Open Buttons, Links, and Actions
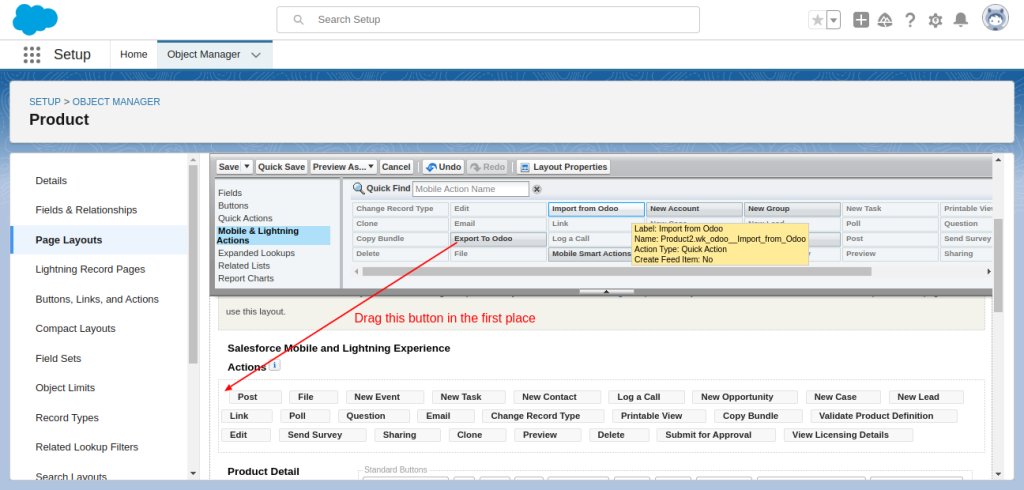Screen dimensions: 1024x490 point(97,299)
